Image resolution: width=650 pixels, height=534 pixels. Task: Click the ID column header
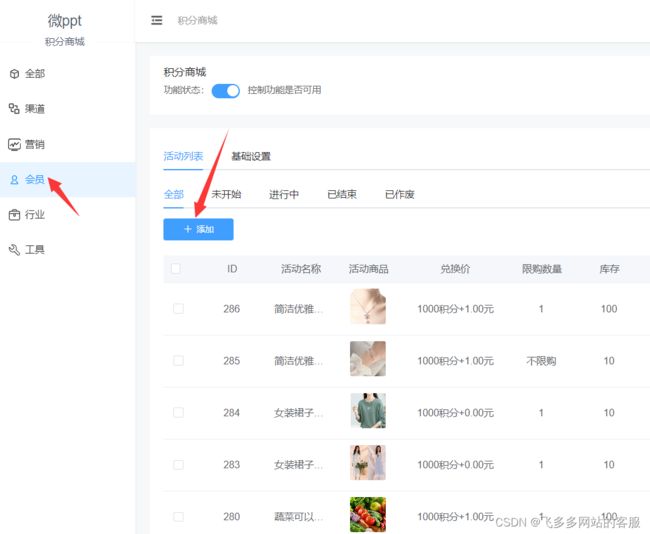pos(232,269)
